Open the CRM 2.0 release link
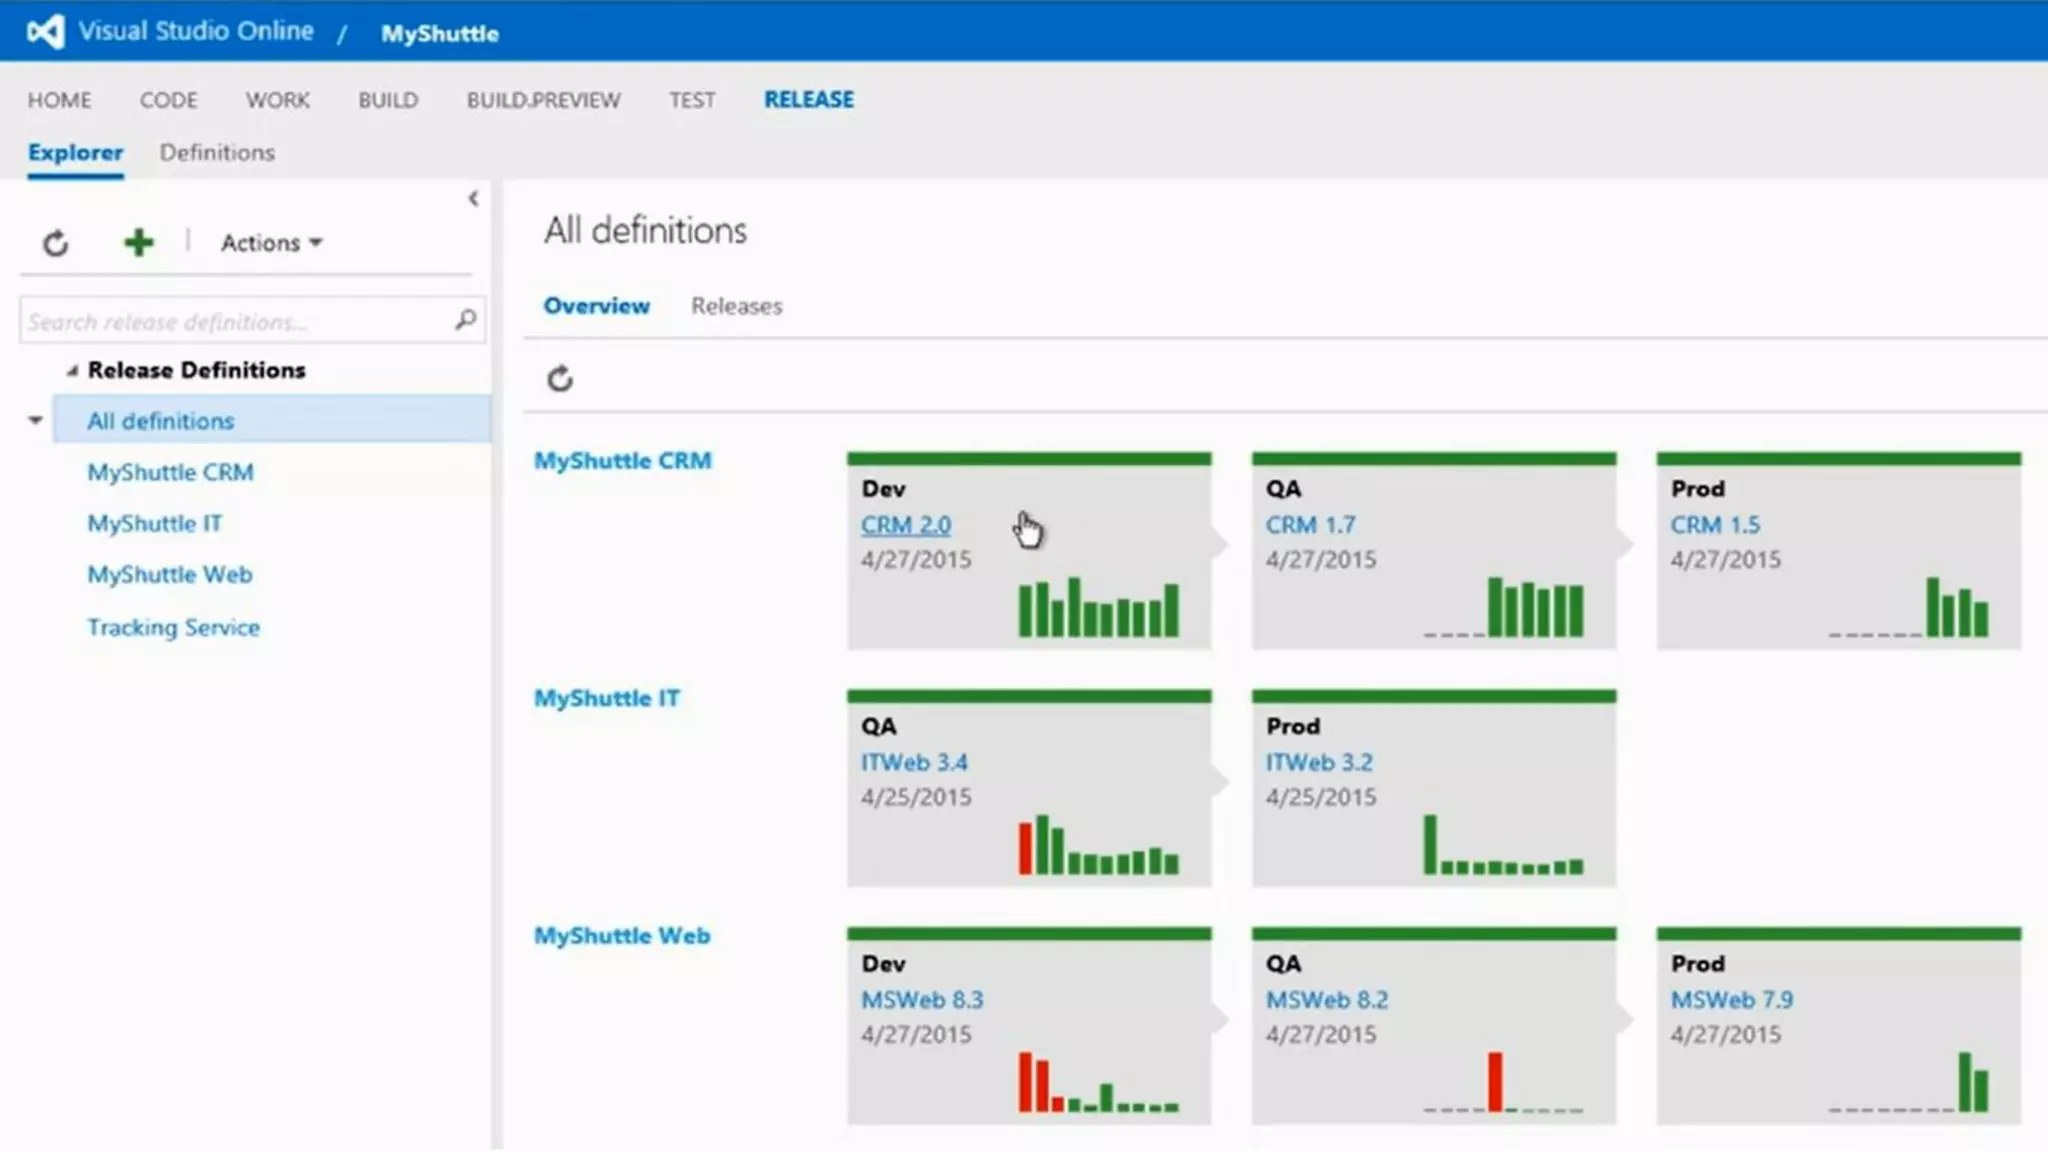 point(905,525)
